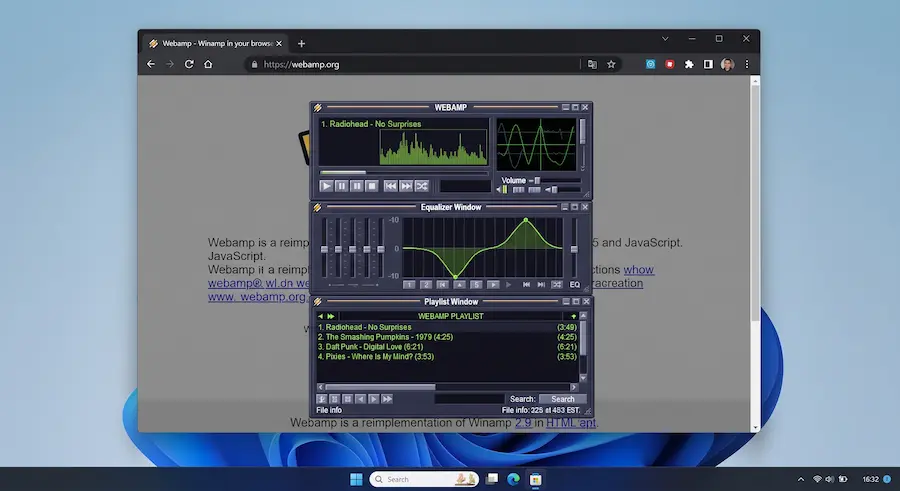Open the www. webamp.org link
Image resolution: width=900 pixels, height=491 pixels.
coord(258,297)
